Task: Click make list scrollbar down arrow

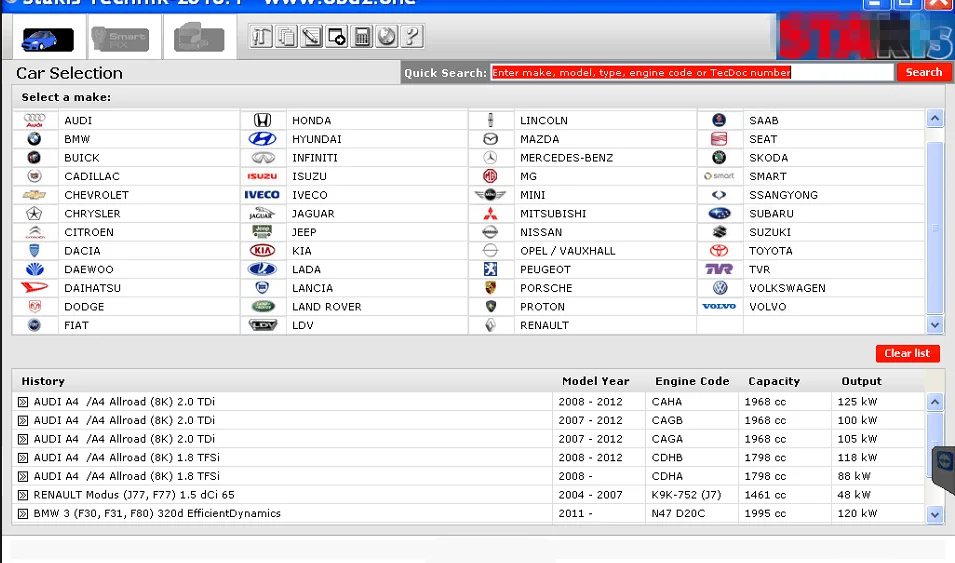Action: pyautogui.click(x=934, y=325)
